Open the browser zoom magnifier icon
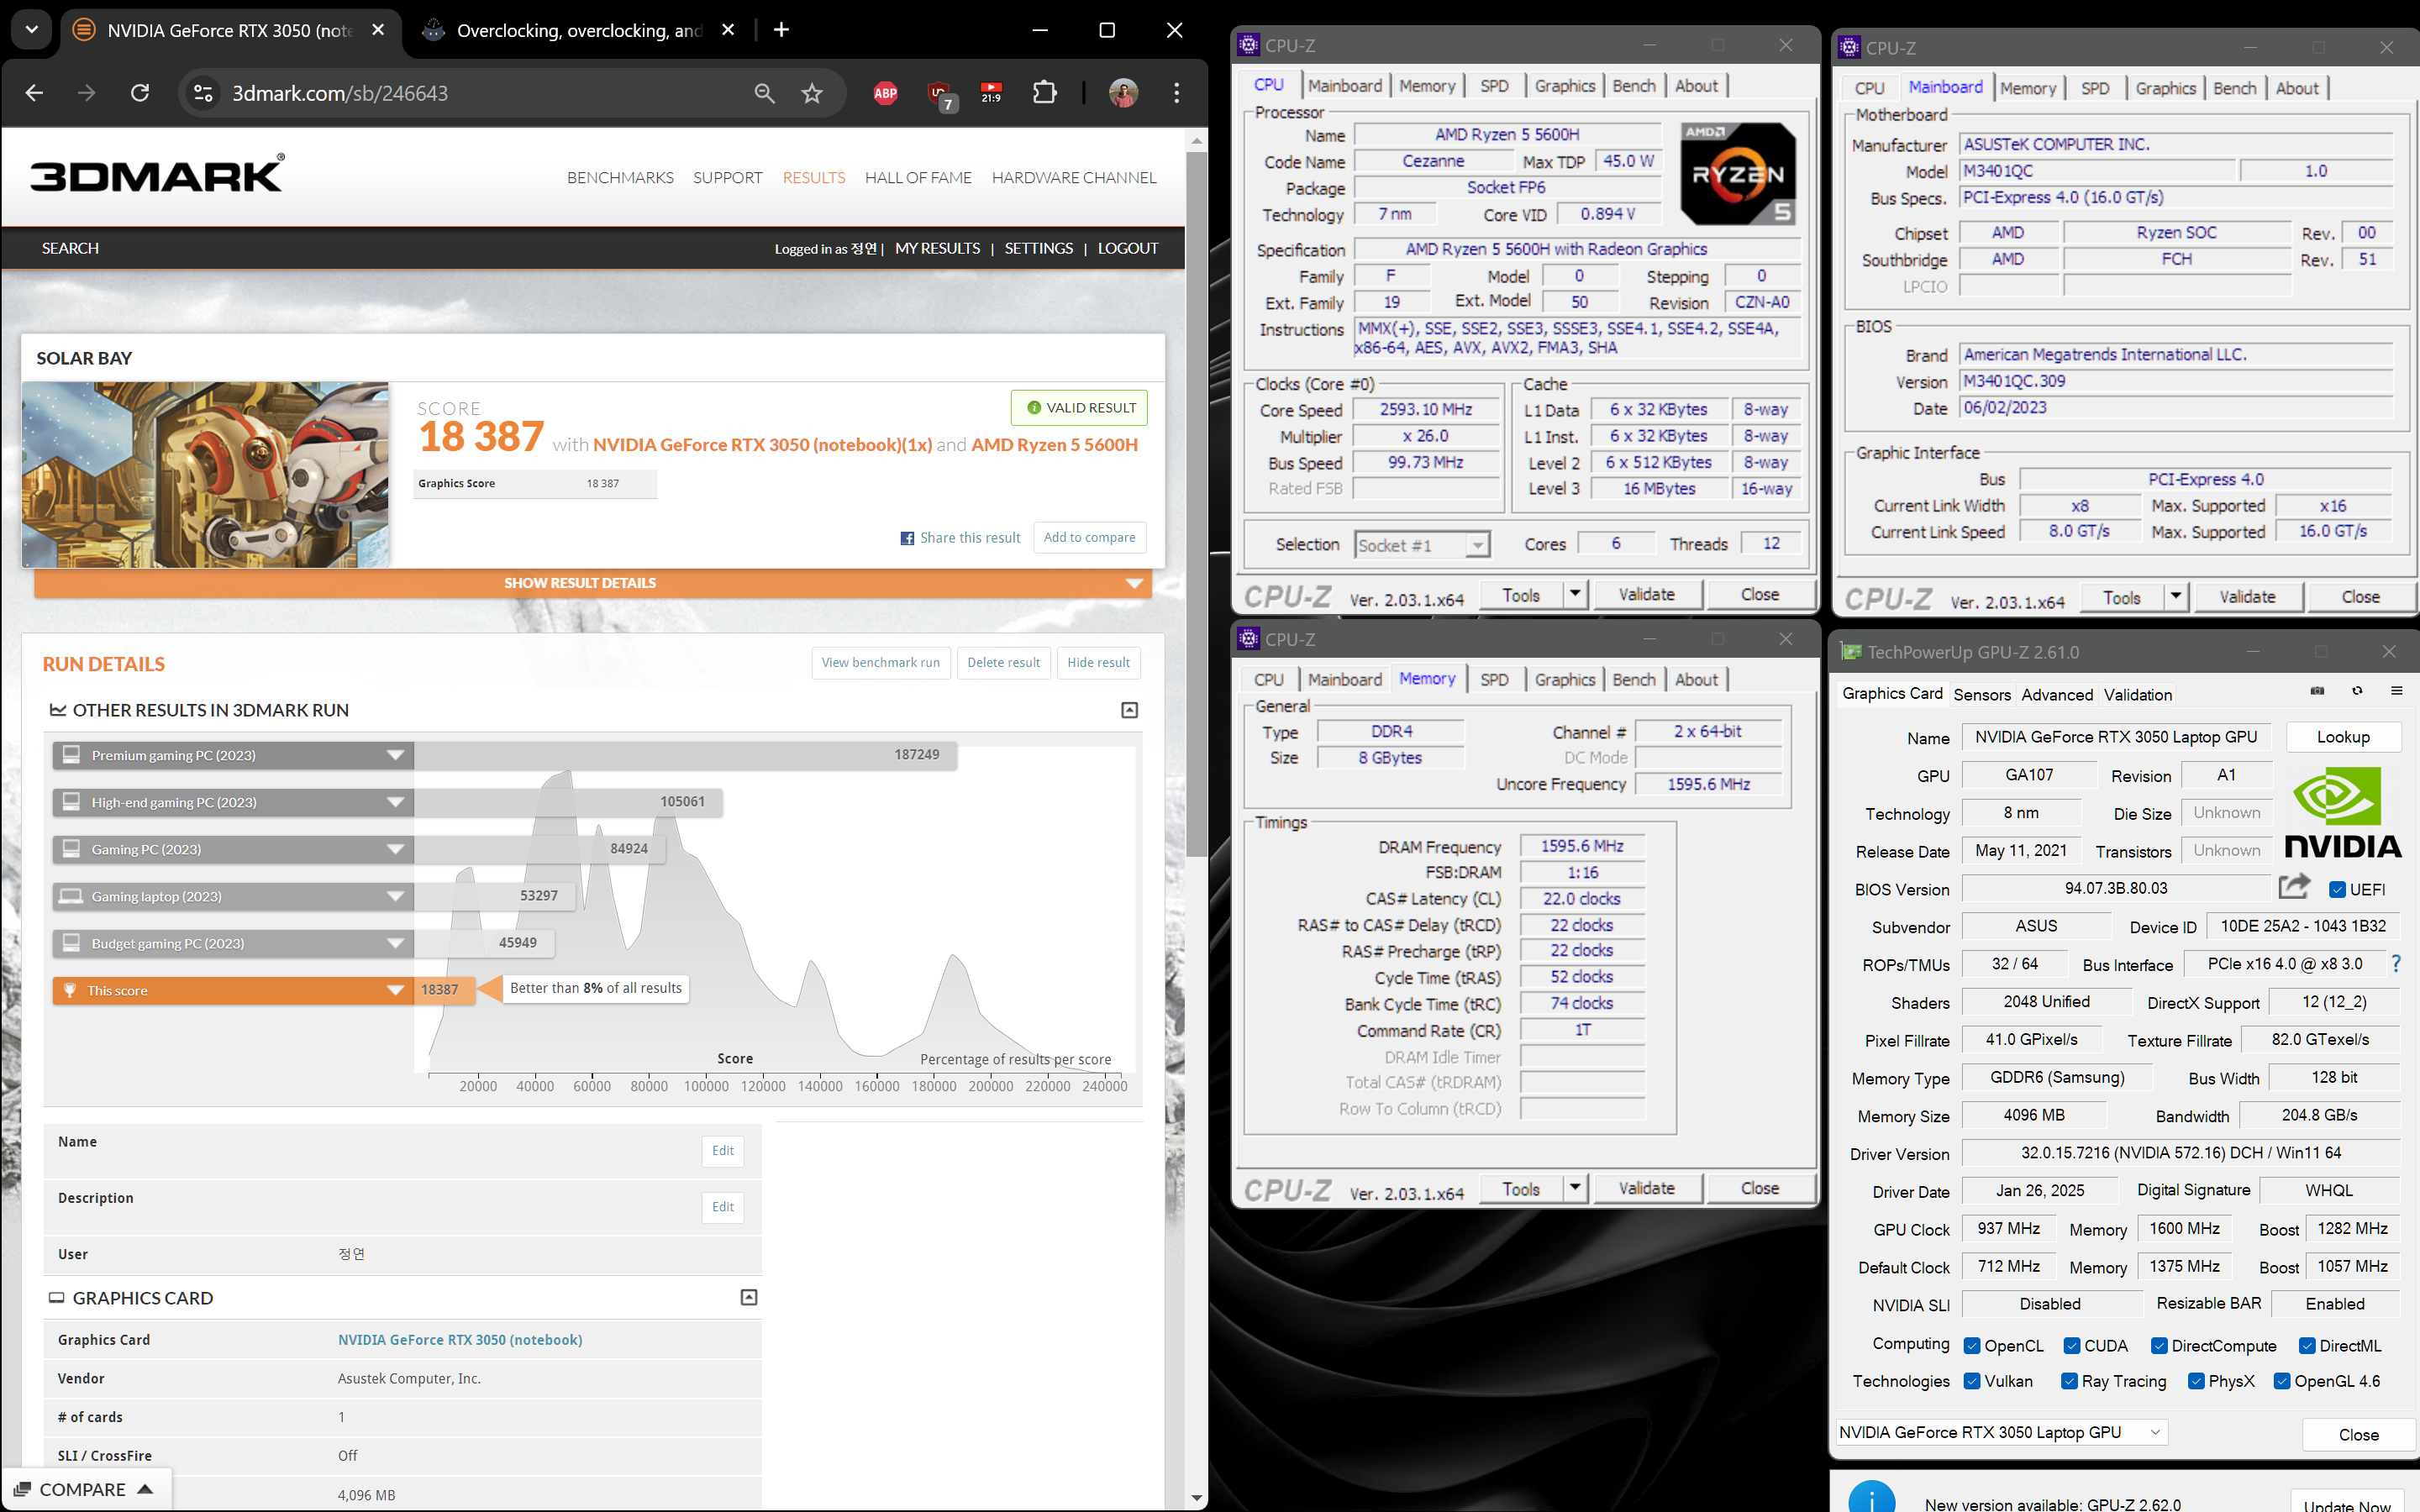Image resolution: width=2420 pixels, height=1512 pixels. click(x=764, y=93)
